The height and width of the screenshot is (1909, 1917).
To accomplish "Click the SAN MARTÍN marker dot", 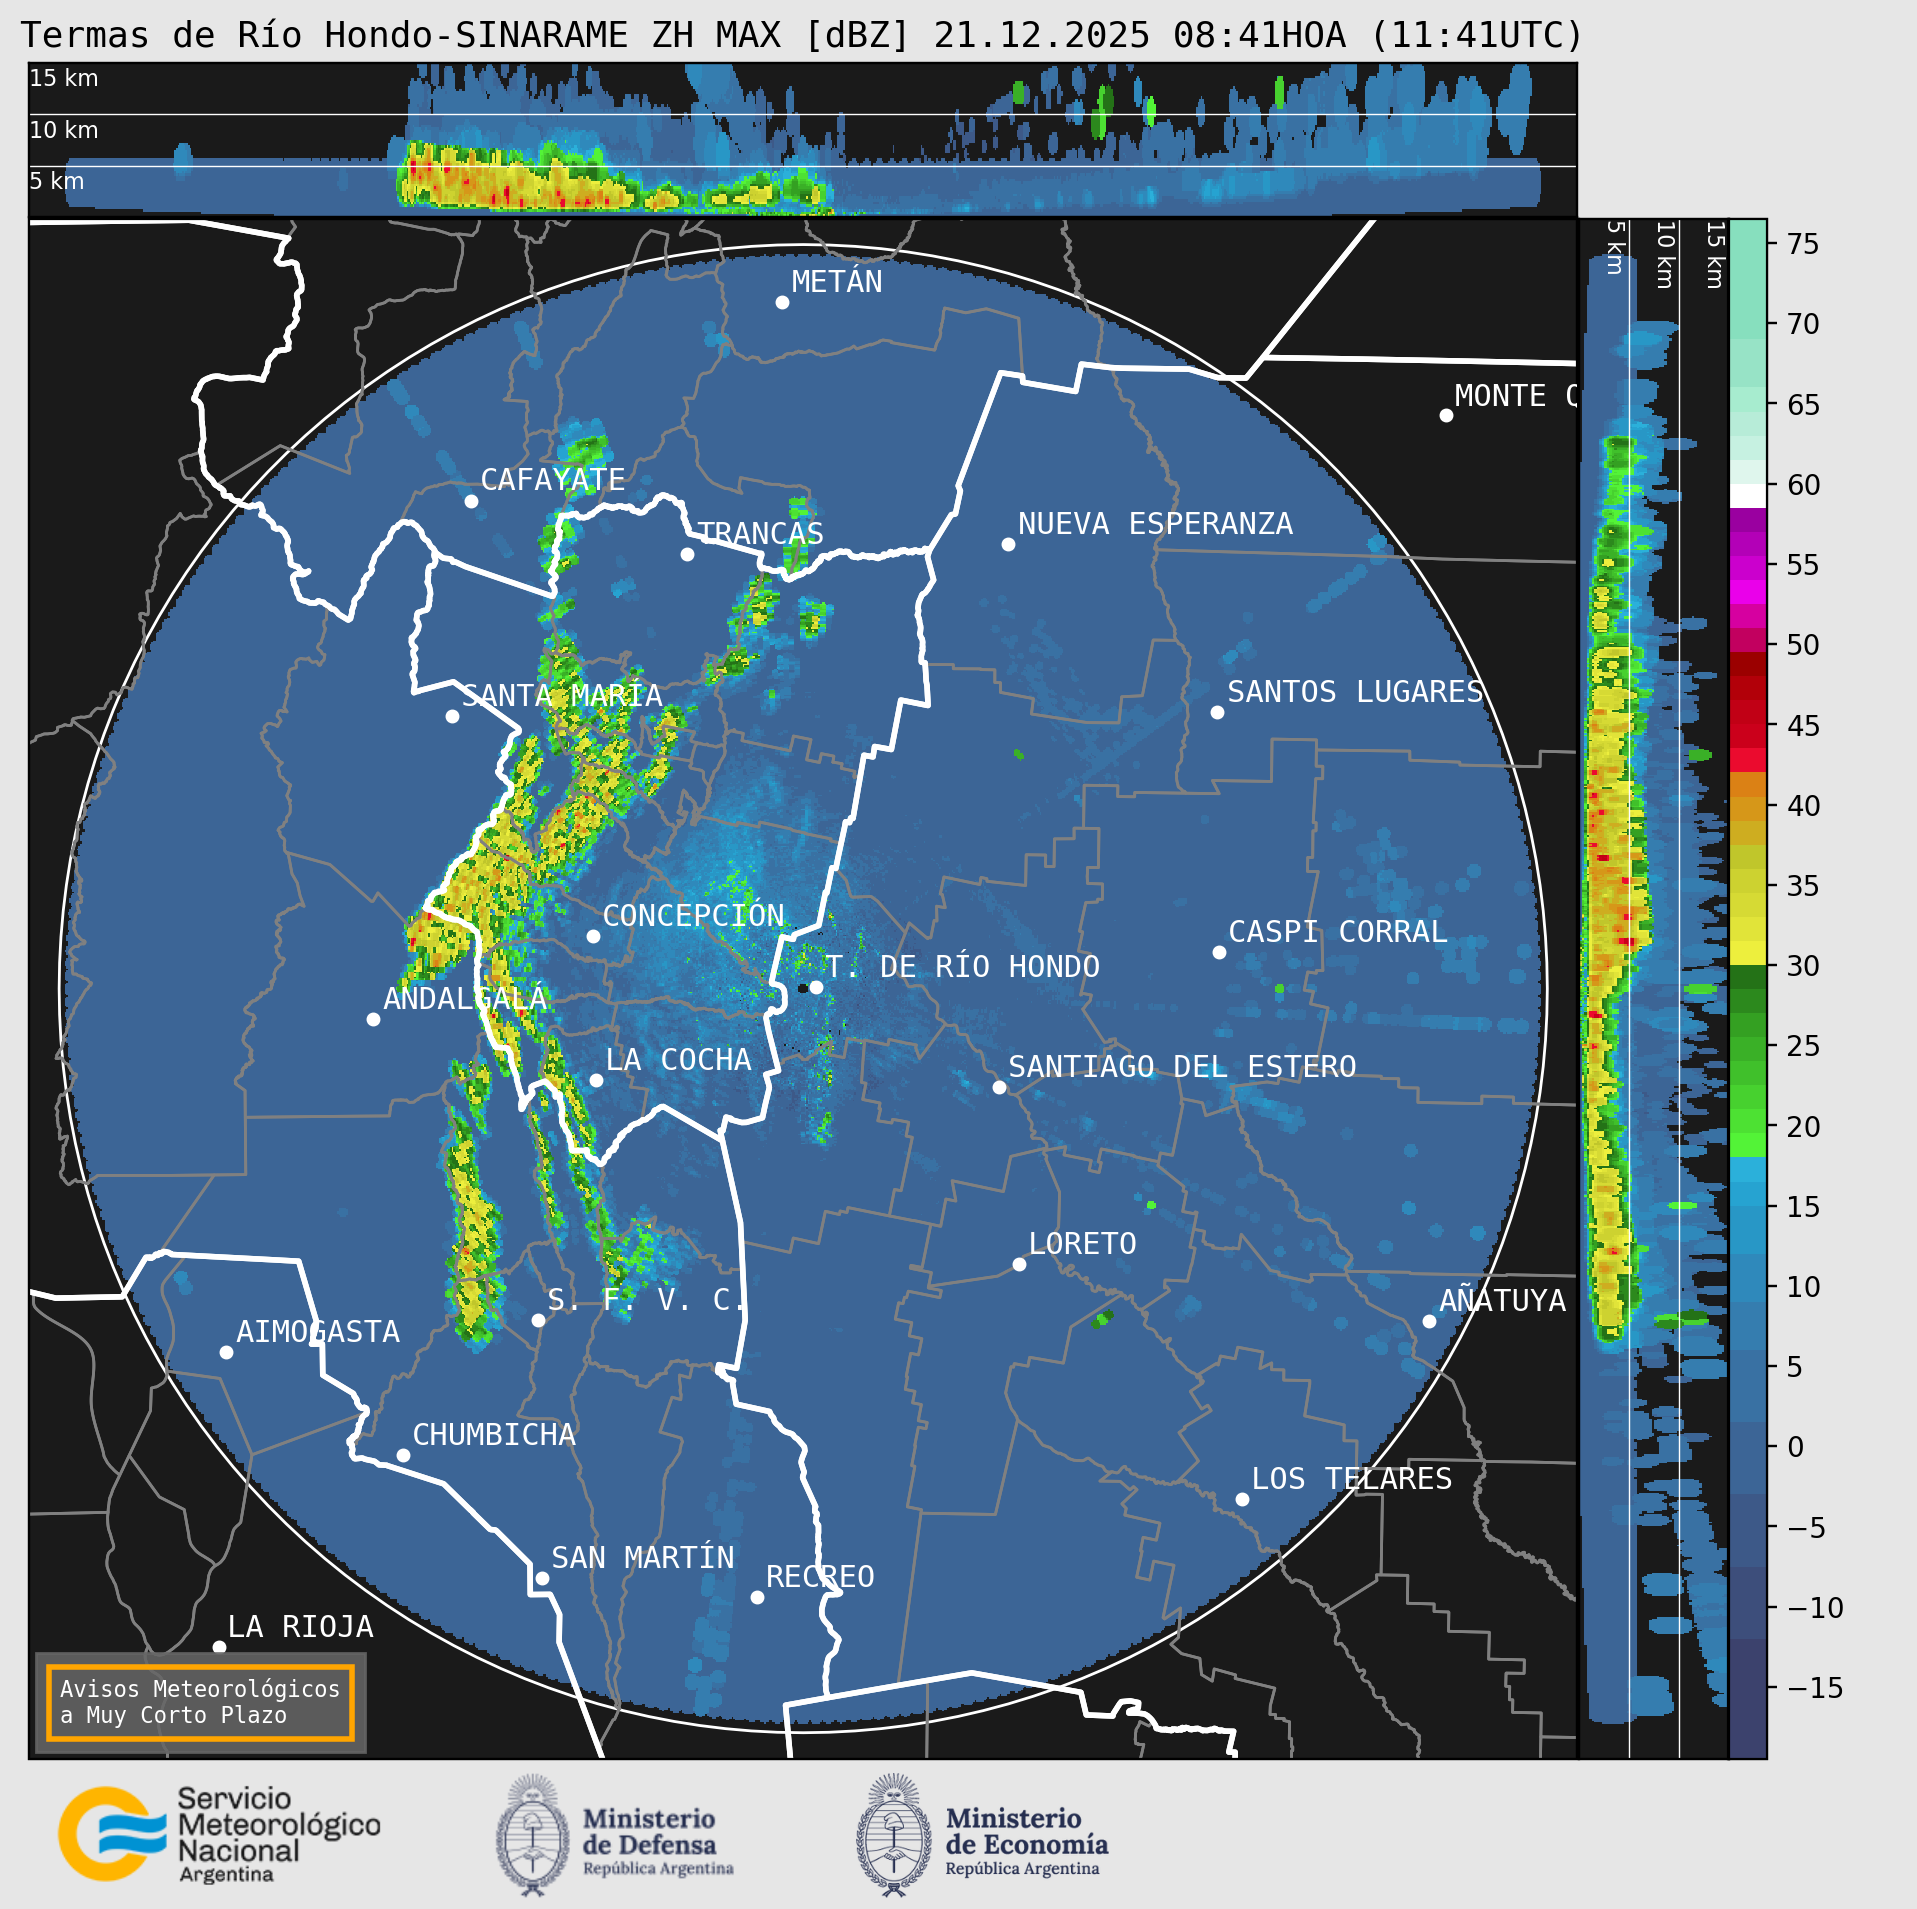I will tap(542, 1578).
